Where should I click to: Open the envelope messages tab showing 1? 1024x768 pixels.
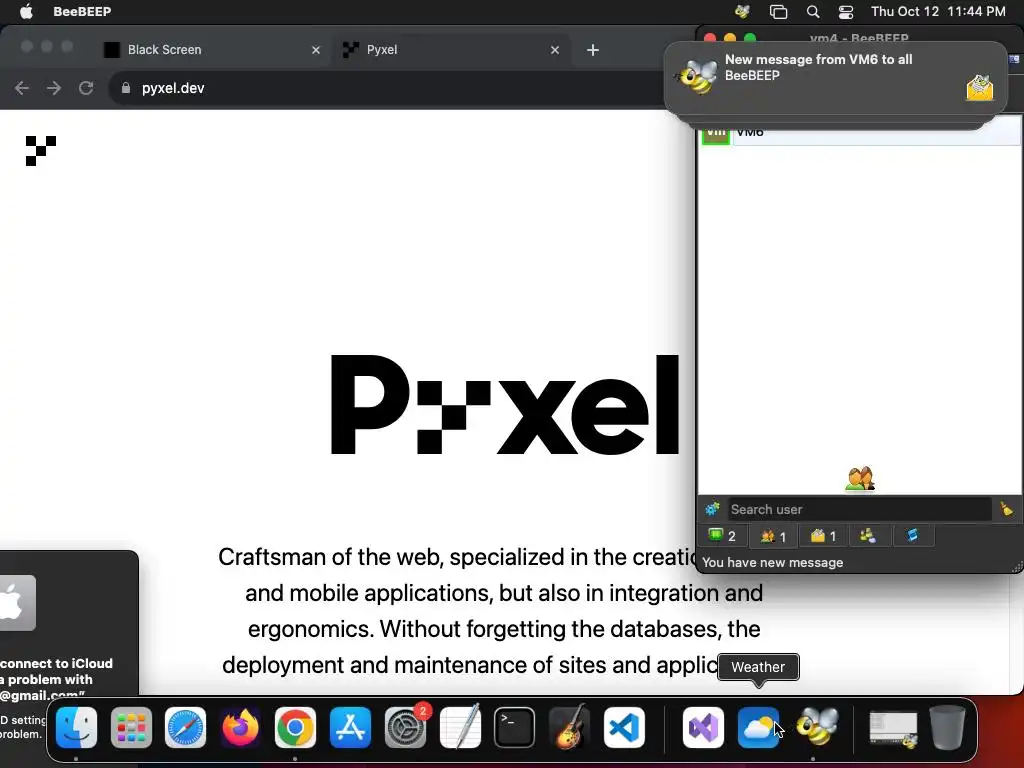click(x=823, y=536)
